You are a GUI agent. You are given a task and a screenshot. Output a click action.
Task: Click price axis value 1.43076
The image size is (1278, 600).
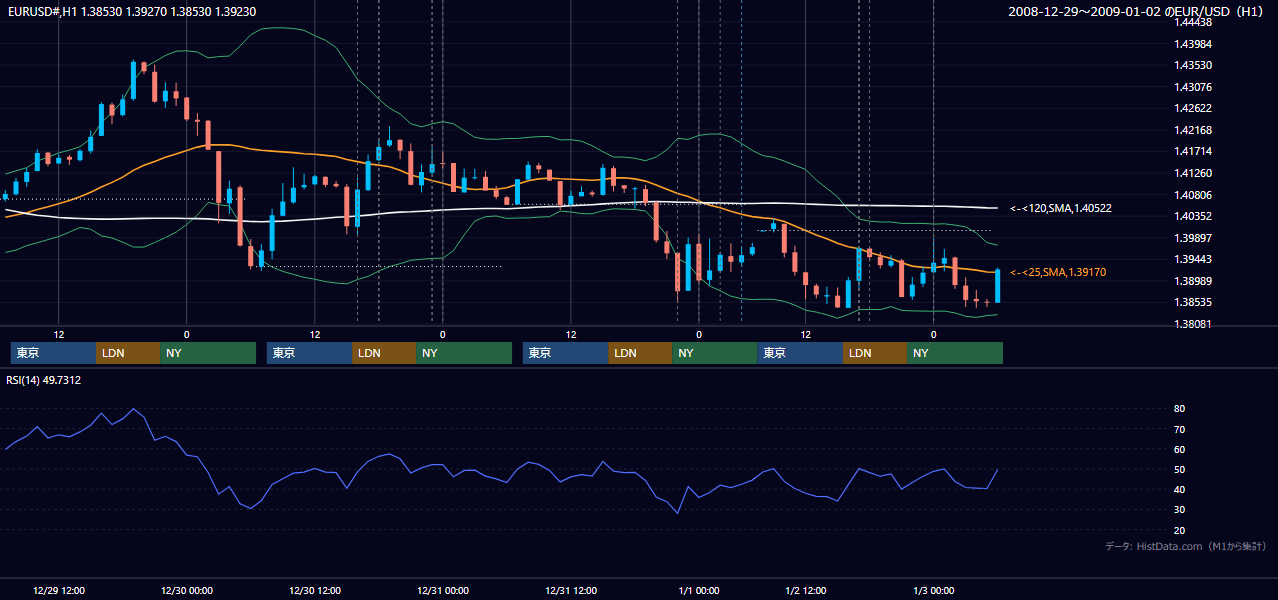point(1193,87)
